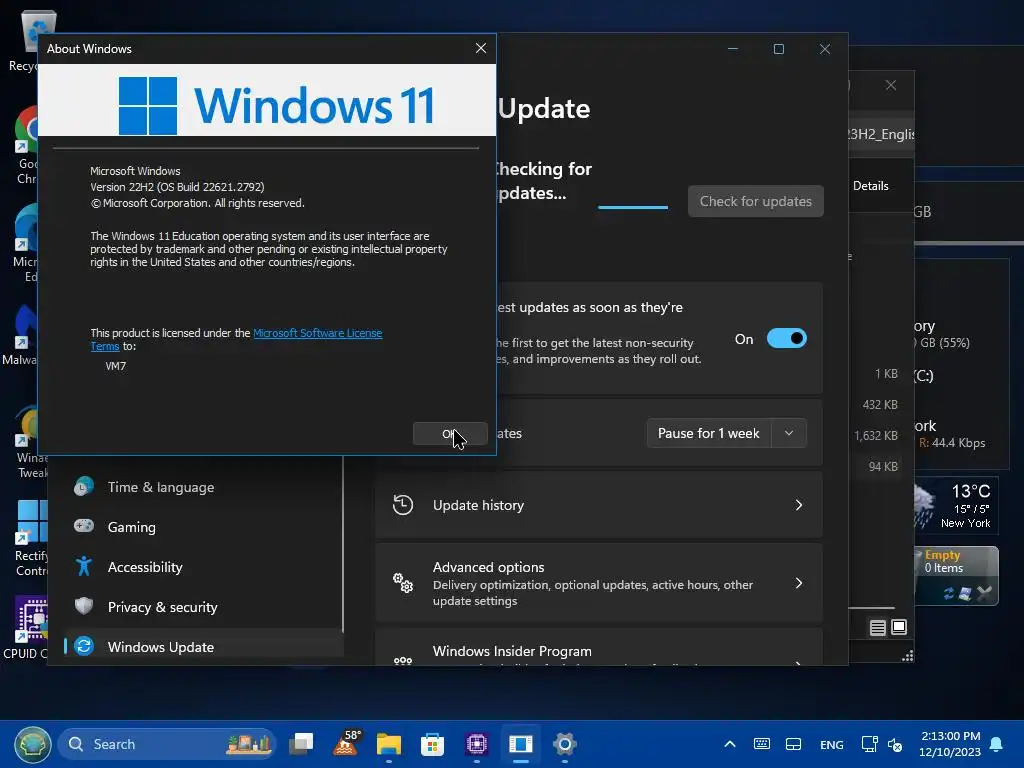Show hidden tray icons chevron
Screen dimensions: 1024x768
[x=730, y=744]
